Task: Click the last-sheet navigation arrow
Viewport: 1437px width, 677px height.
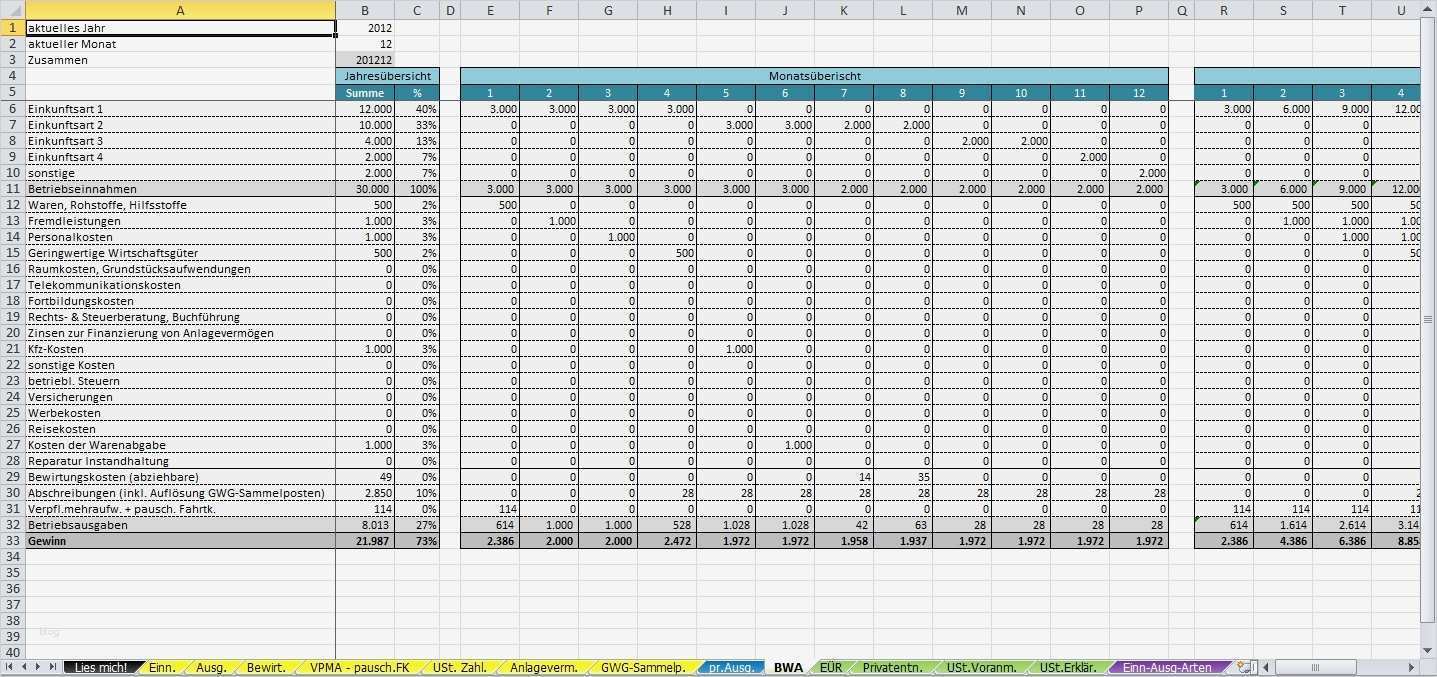Action: click(x=54, y=665)
